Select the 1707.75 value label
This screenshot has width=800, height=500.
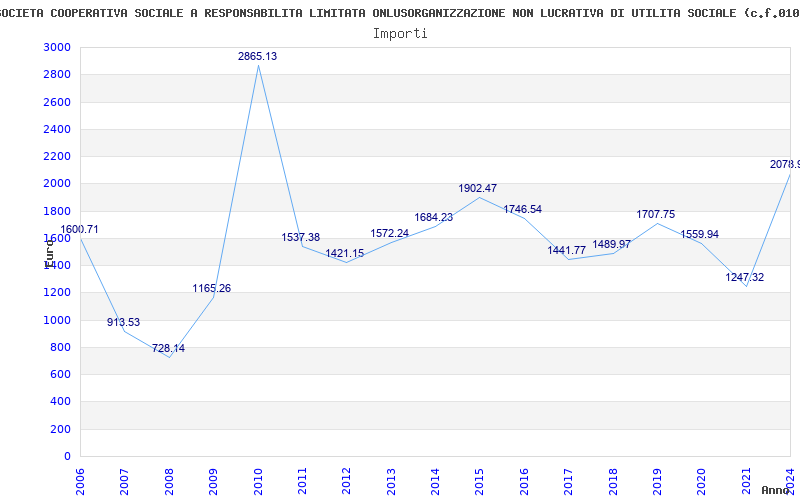(655, 214)
